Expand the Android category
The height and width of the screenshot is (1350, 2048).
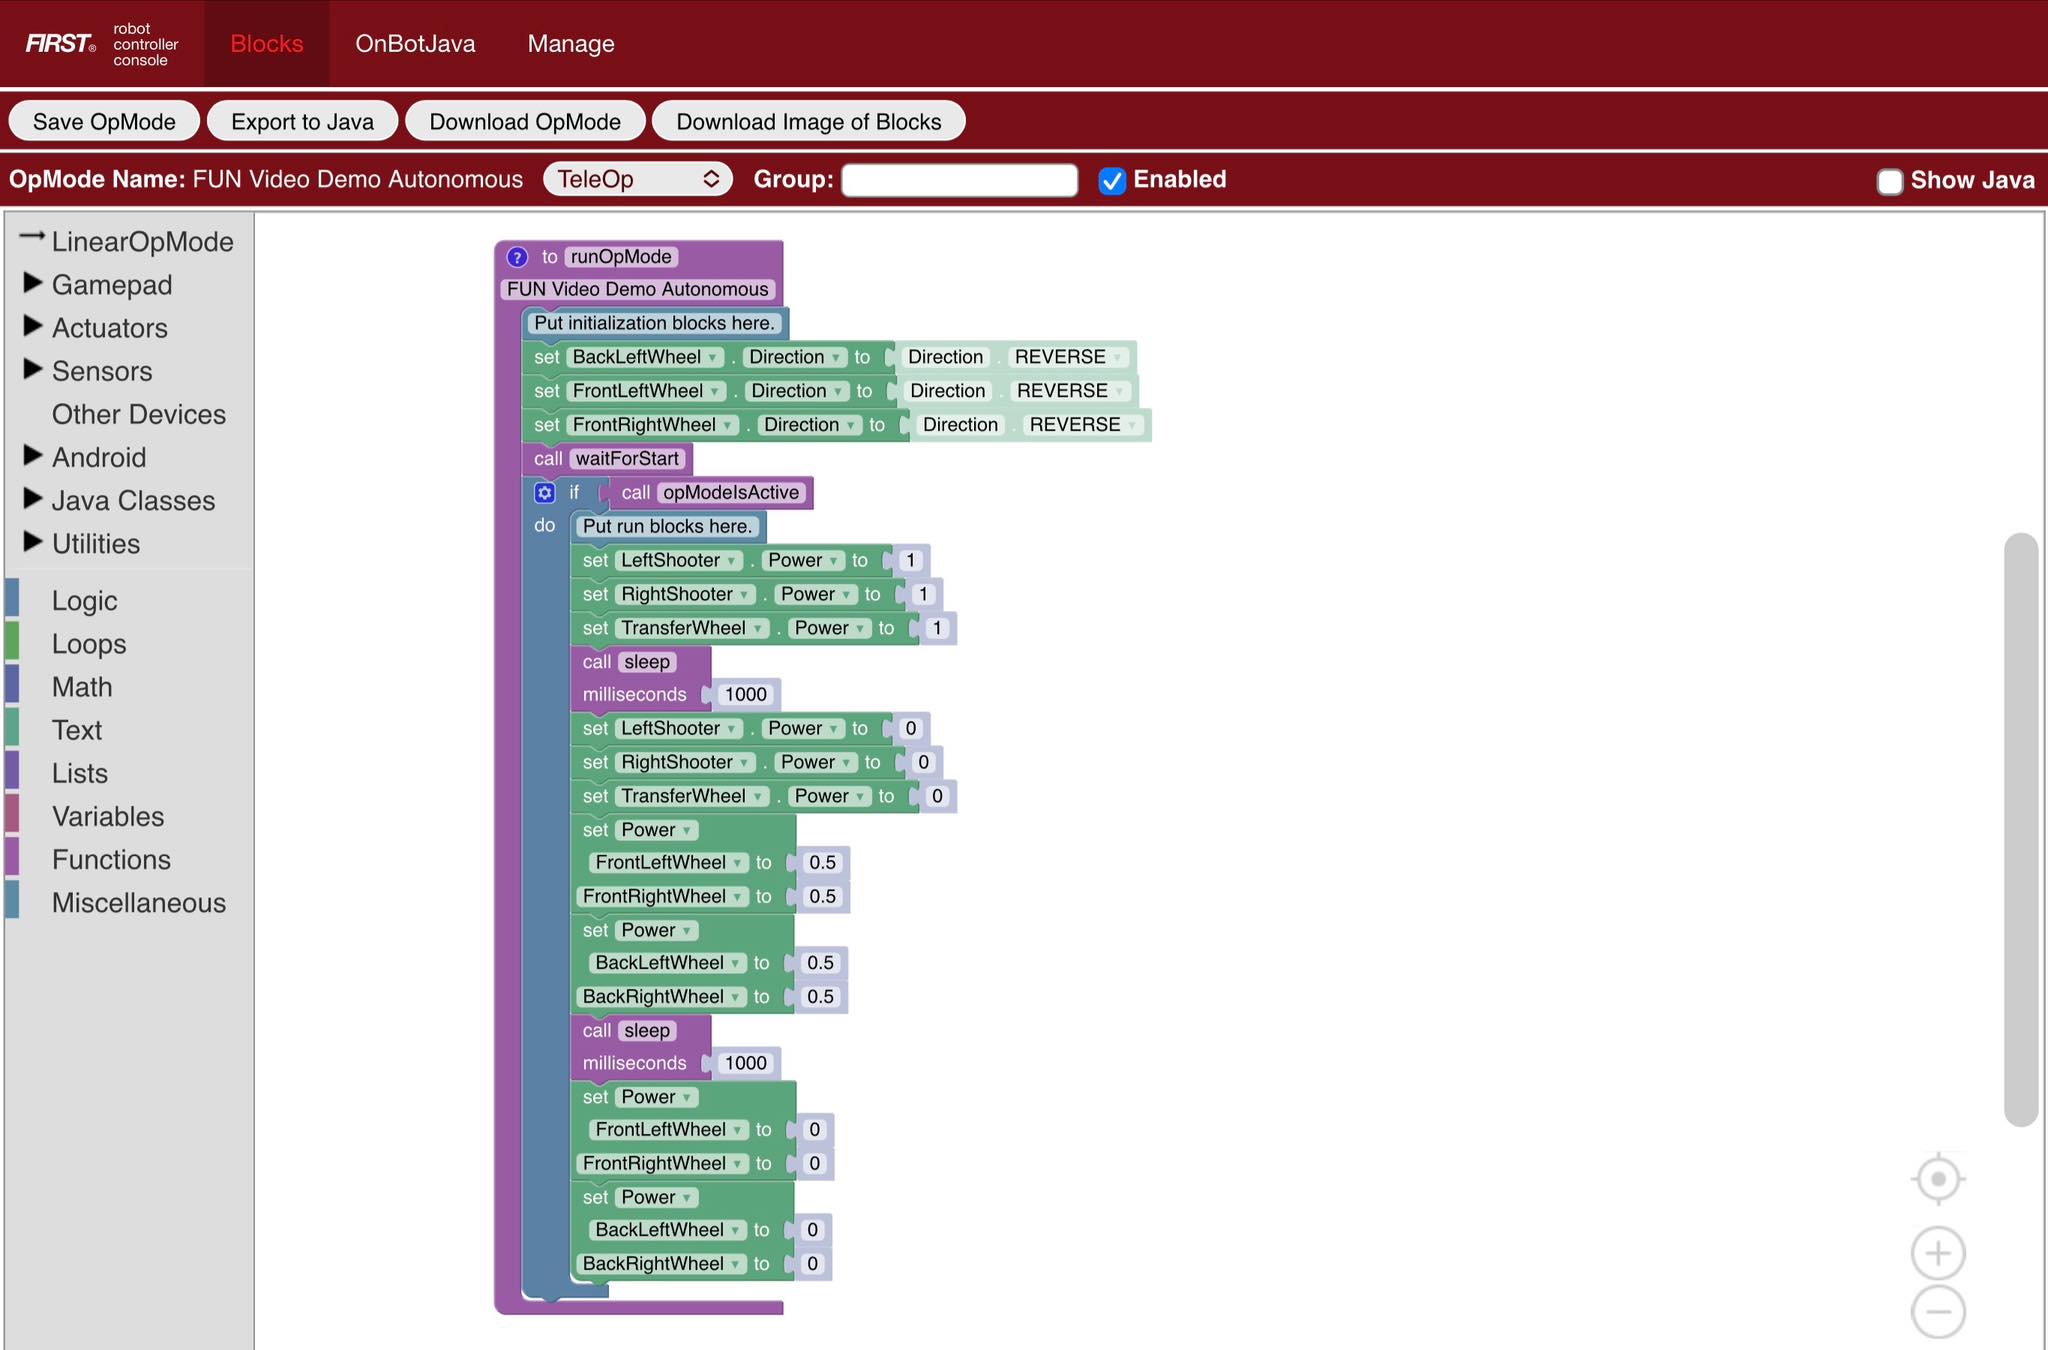click(x=33, y=456)
